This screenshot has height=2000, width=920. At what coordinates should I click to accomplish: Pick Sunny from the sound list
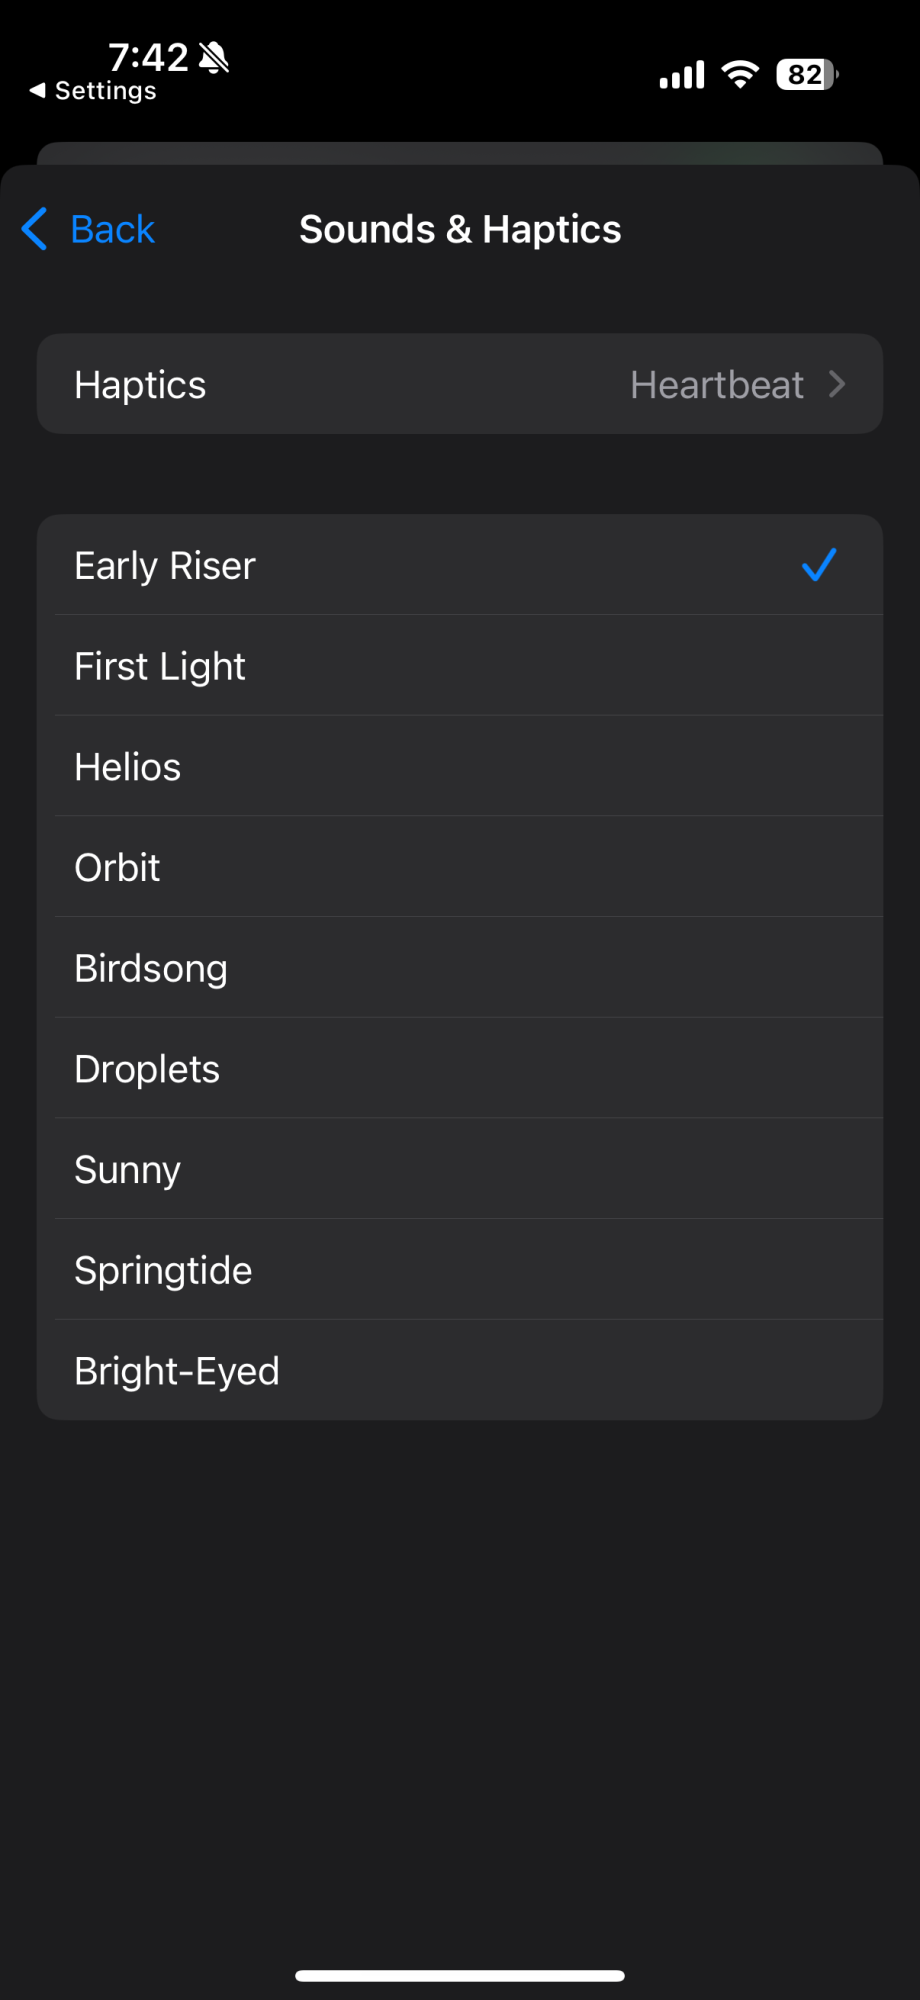click(128, 1169)
